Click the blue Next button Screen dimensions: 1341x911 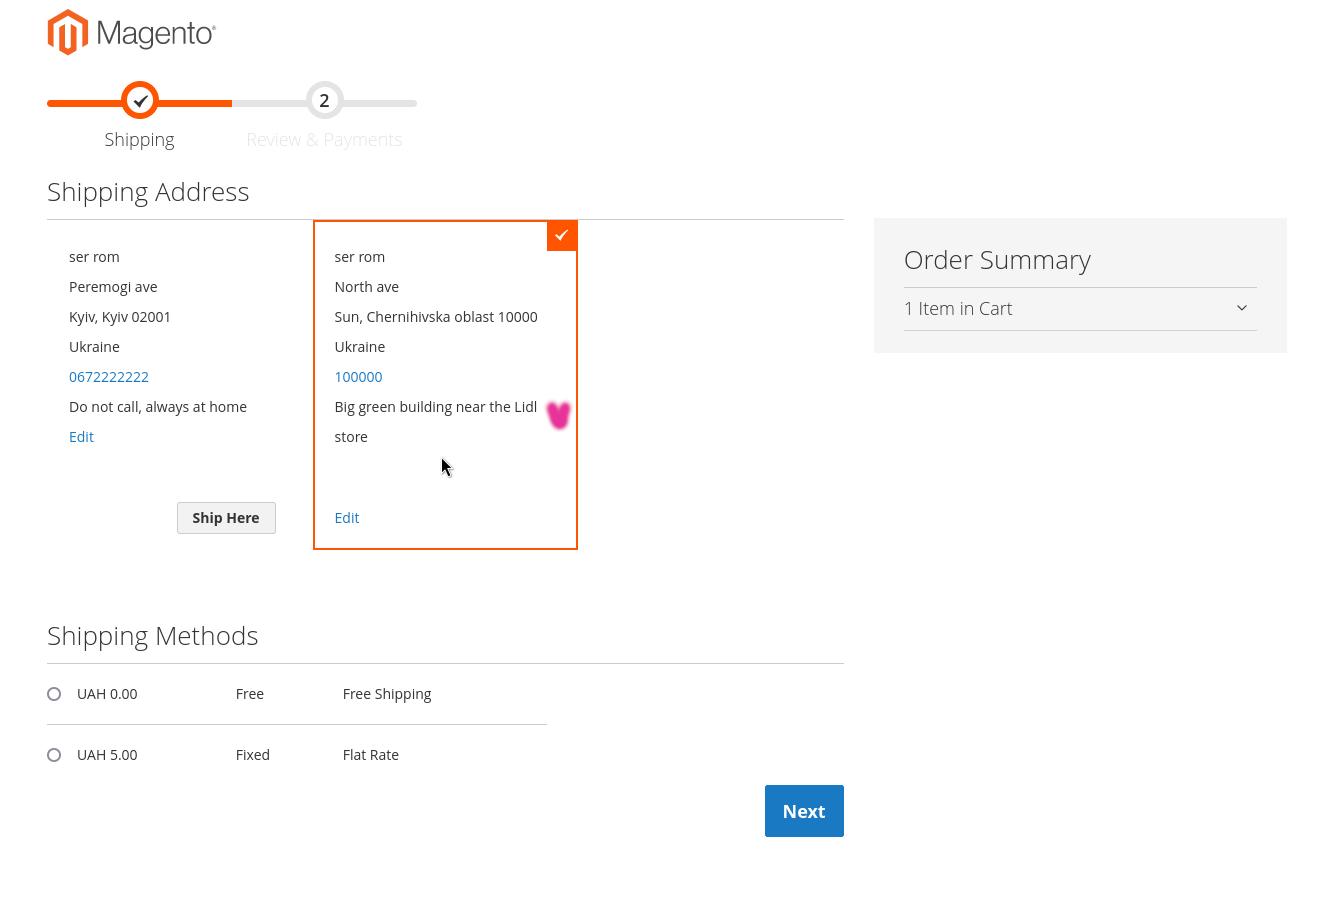804,811
